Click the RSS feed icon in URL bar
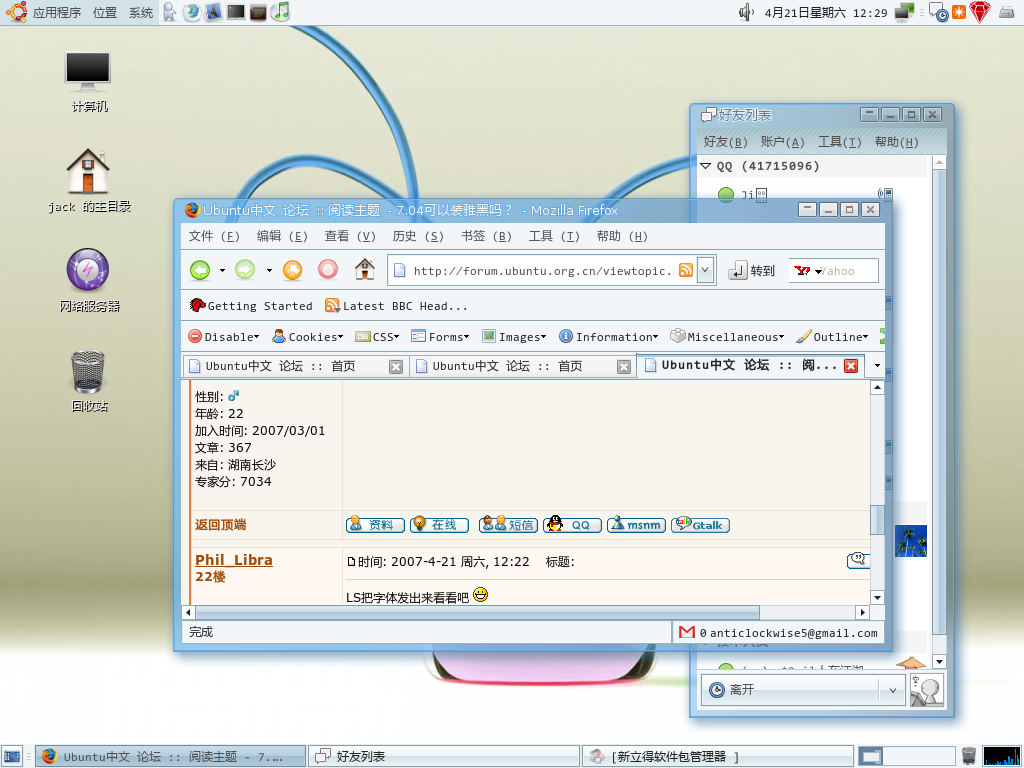Screen dimensions: 1024x768 coord(686,270)
